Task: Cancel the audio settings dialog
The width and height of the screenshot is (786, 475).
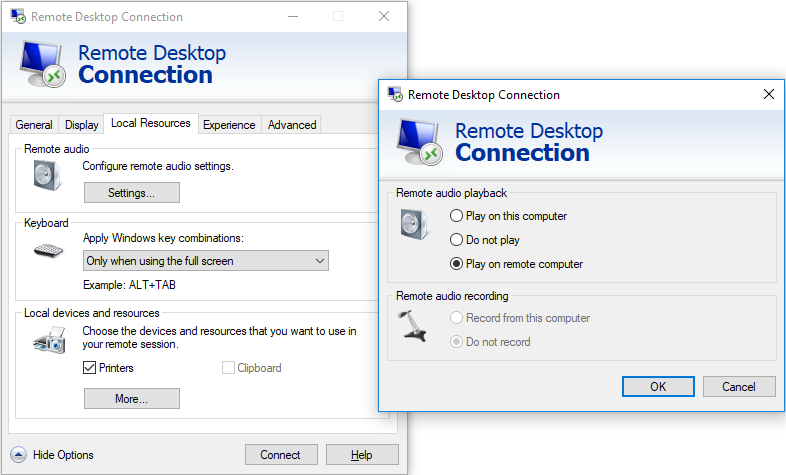Action: click(739, 386)
